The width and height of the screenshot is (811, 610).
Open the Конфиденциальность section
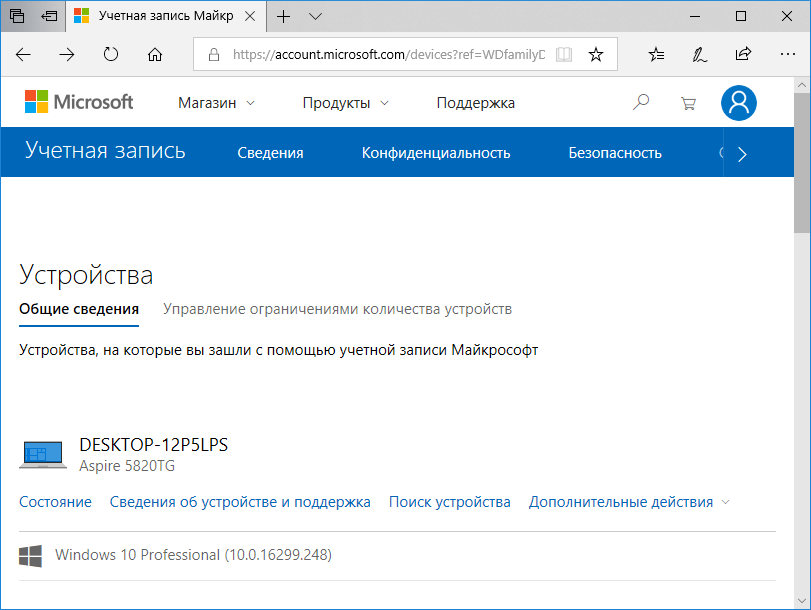tap(436, 153)
